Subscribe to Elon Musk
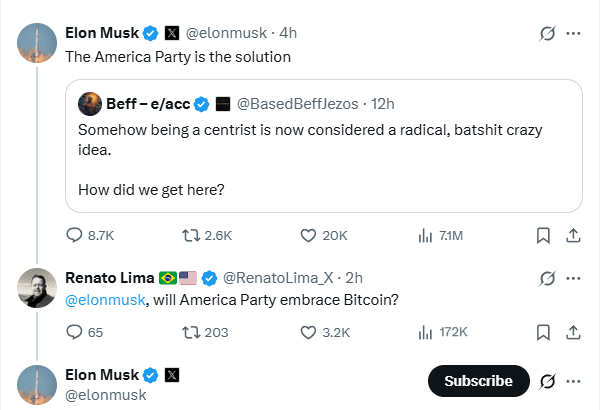The height and width of the screenshot is (410, 602). (x=478, y=380)
